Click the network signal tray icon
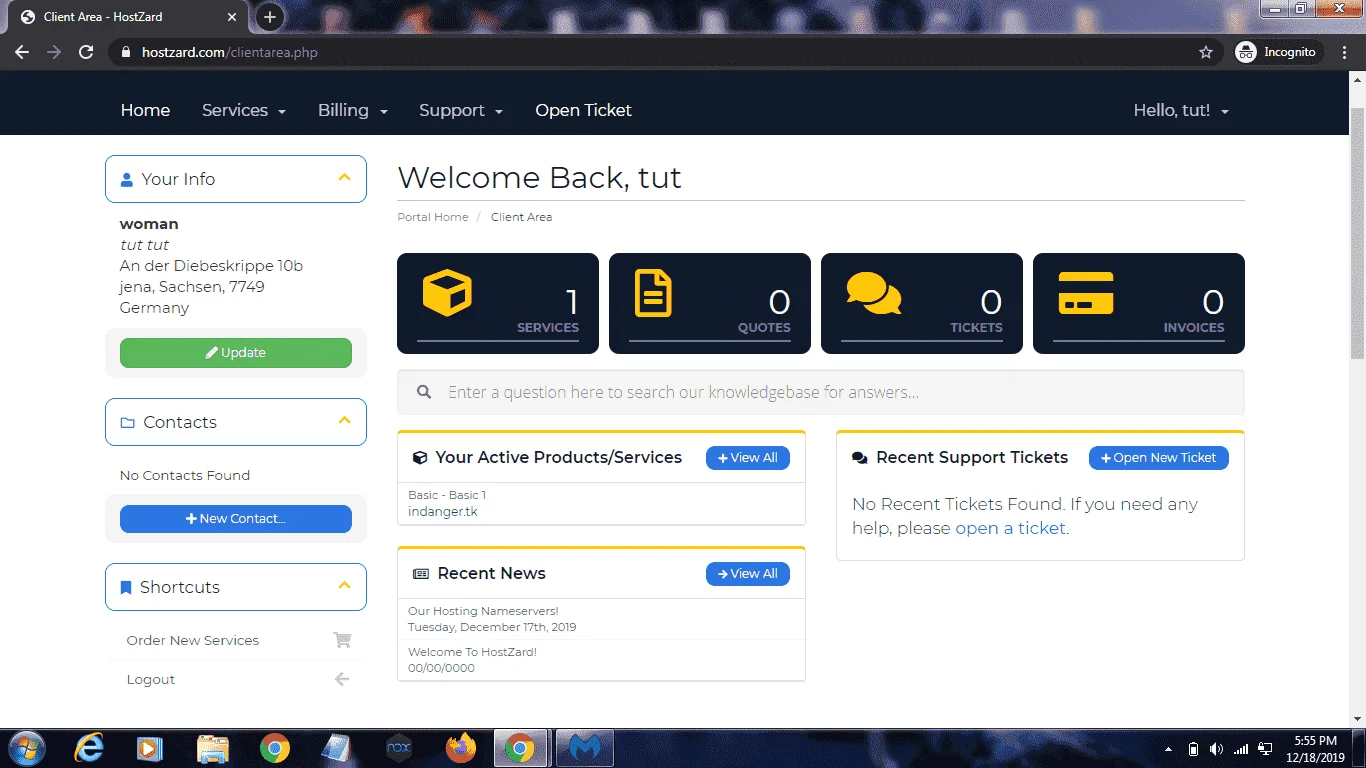1366x768 pixels. point(1241,749)
